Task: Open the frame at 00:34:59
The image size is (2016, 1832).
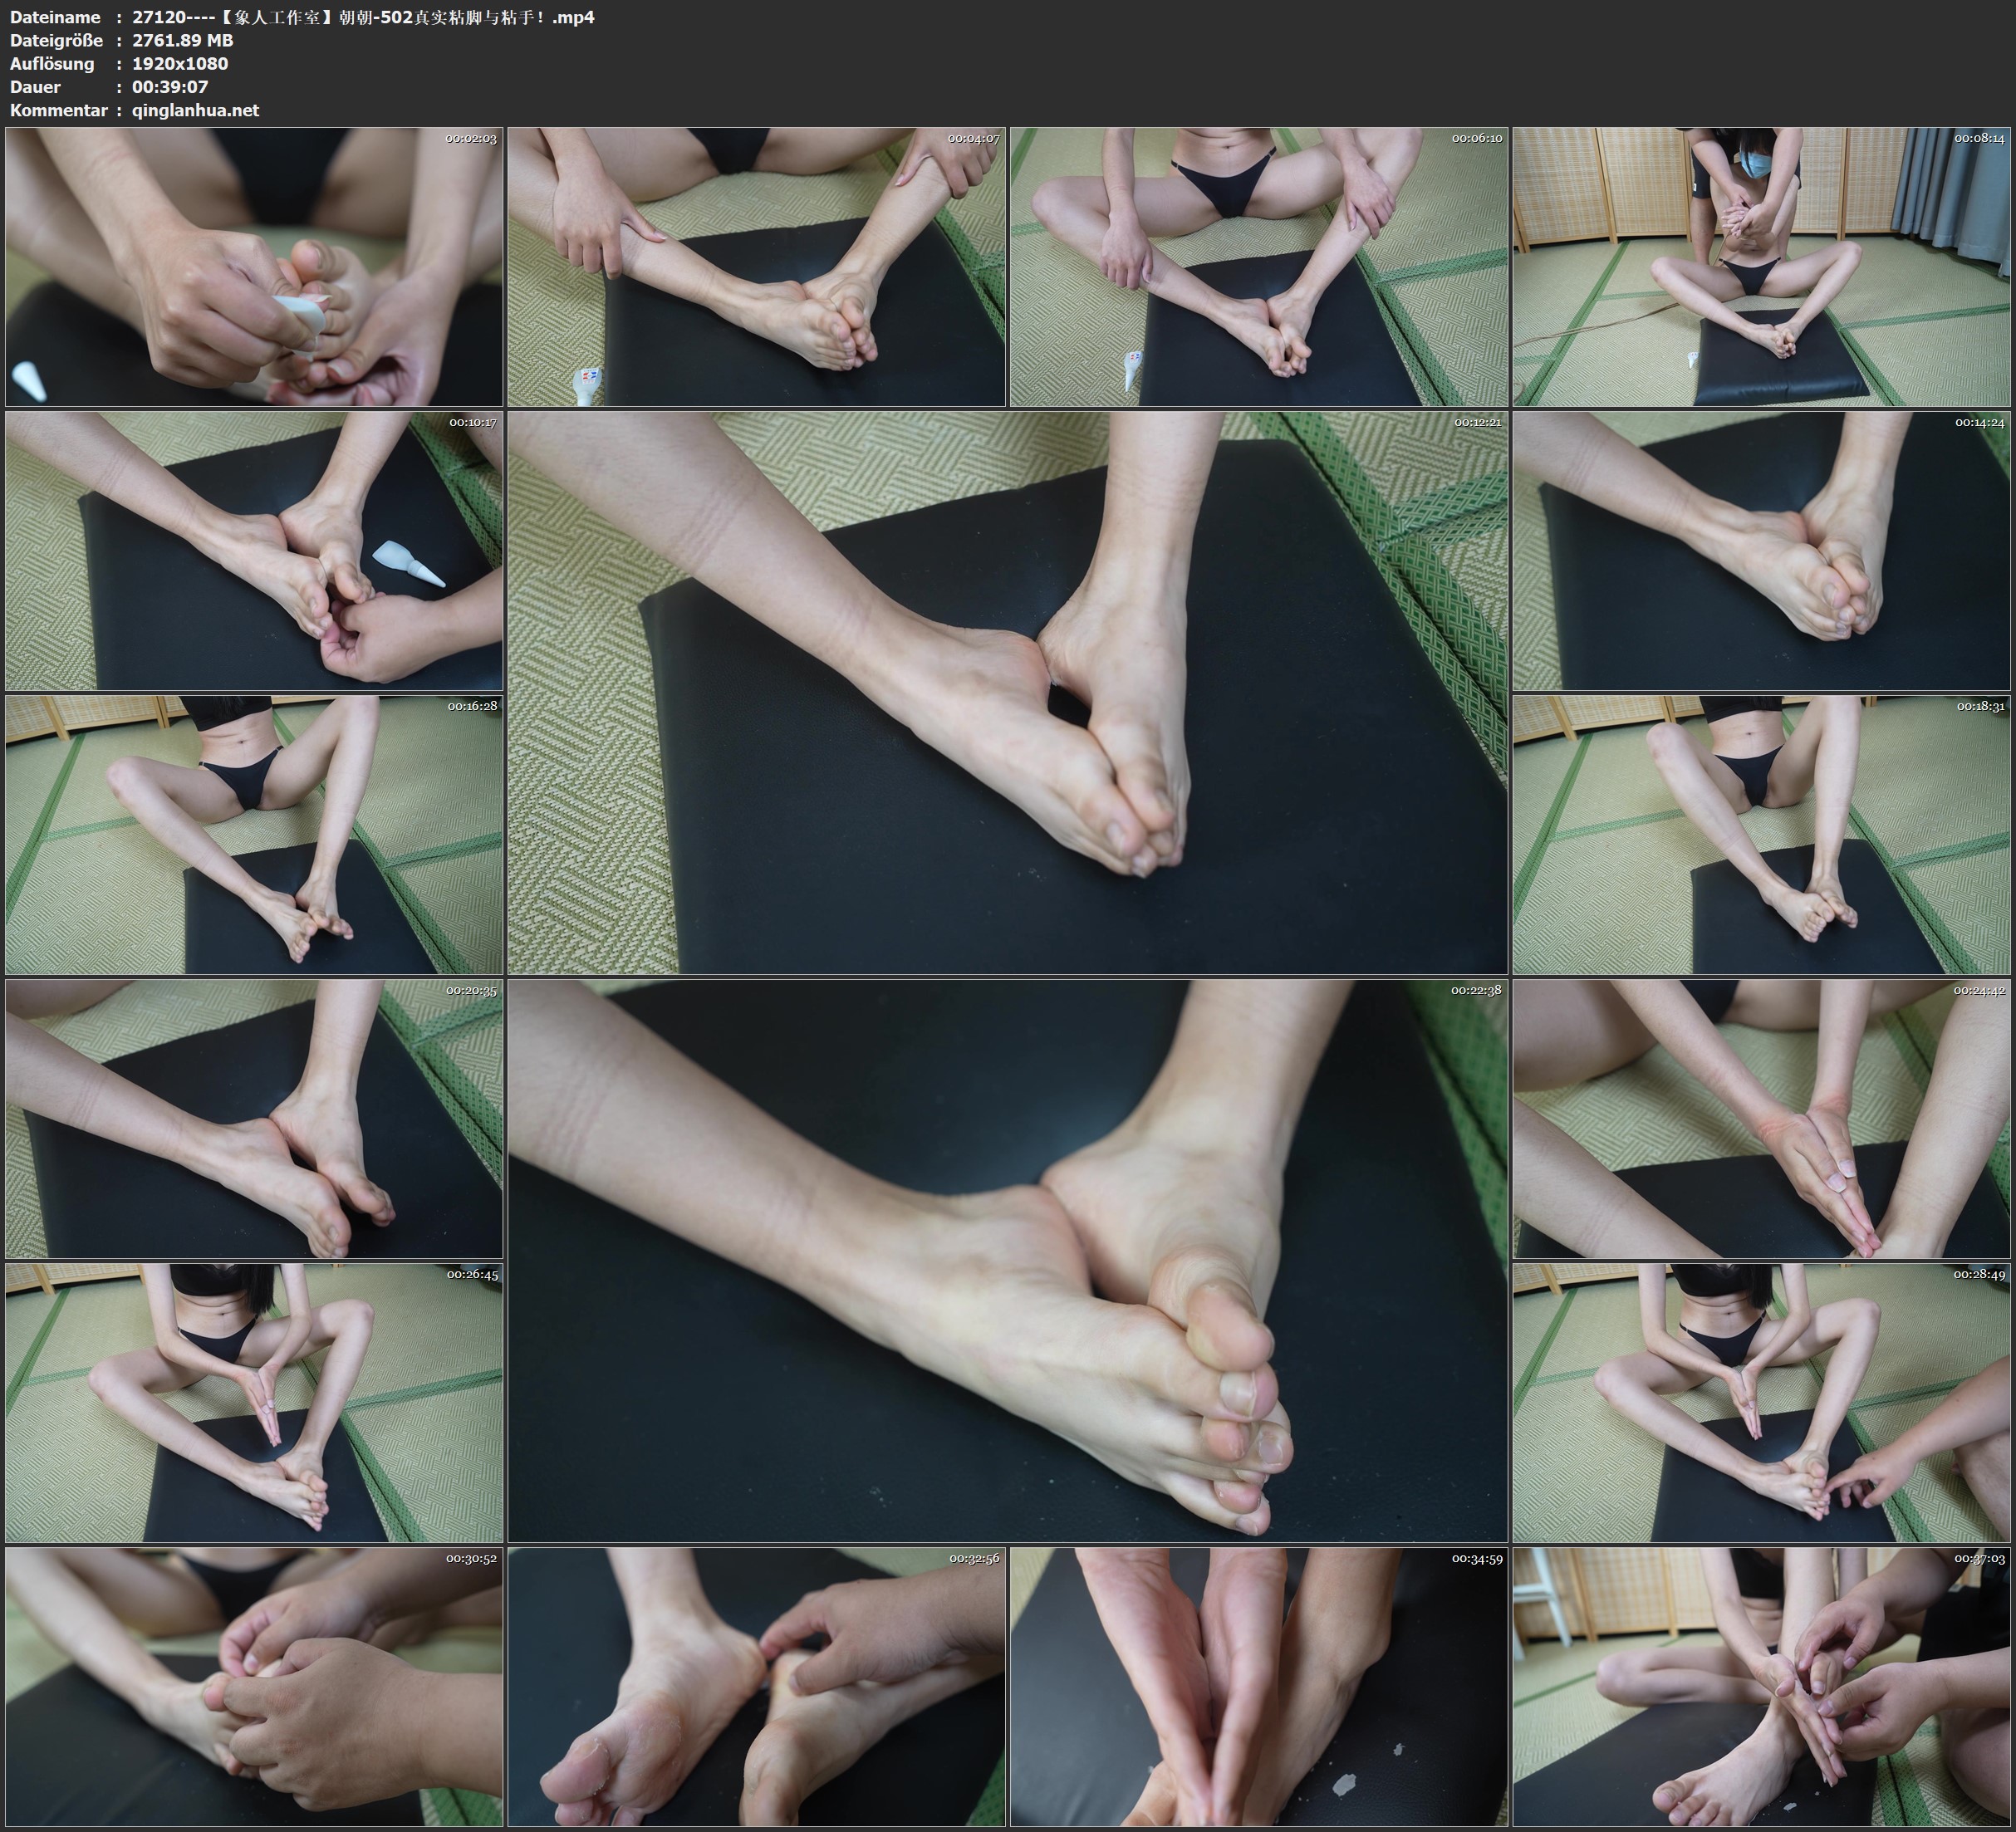Action: click(x=1258, y=1686)
